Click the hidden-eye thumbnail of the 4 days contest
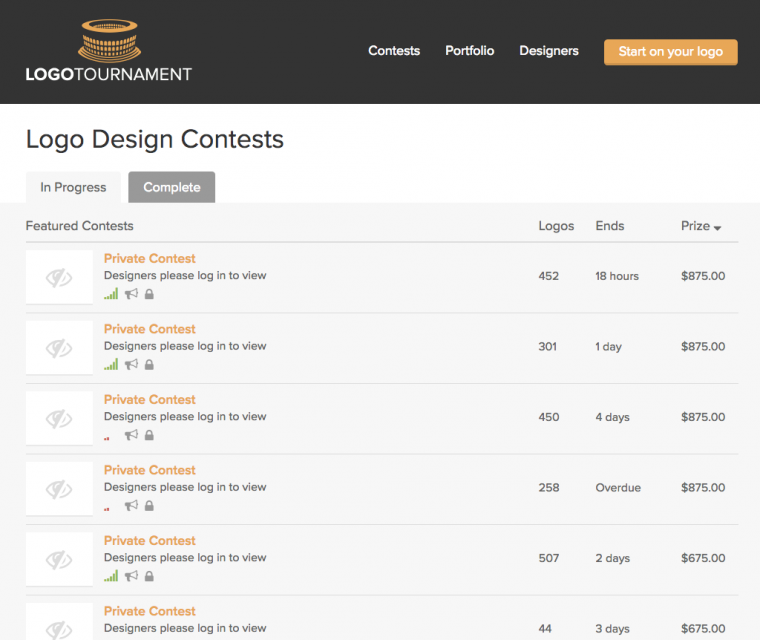 click(x=59, y=418)
